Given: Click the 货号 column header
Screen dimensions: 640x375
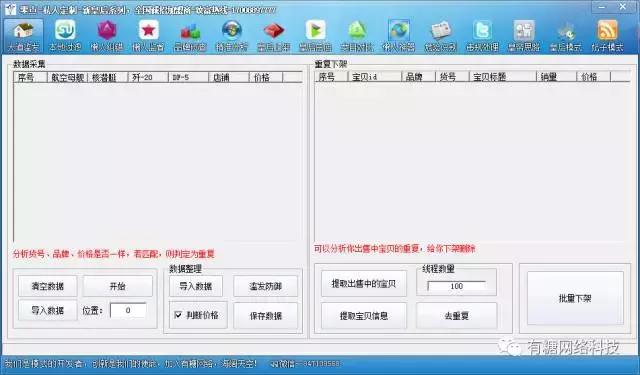Looking at the screenshot, I should pos(452,76).
